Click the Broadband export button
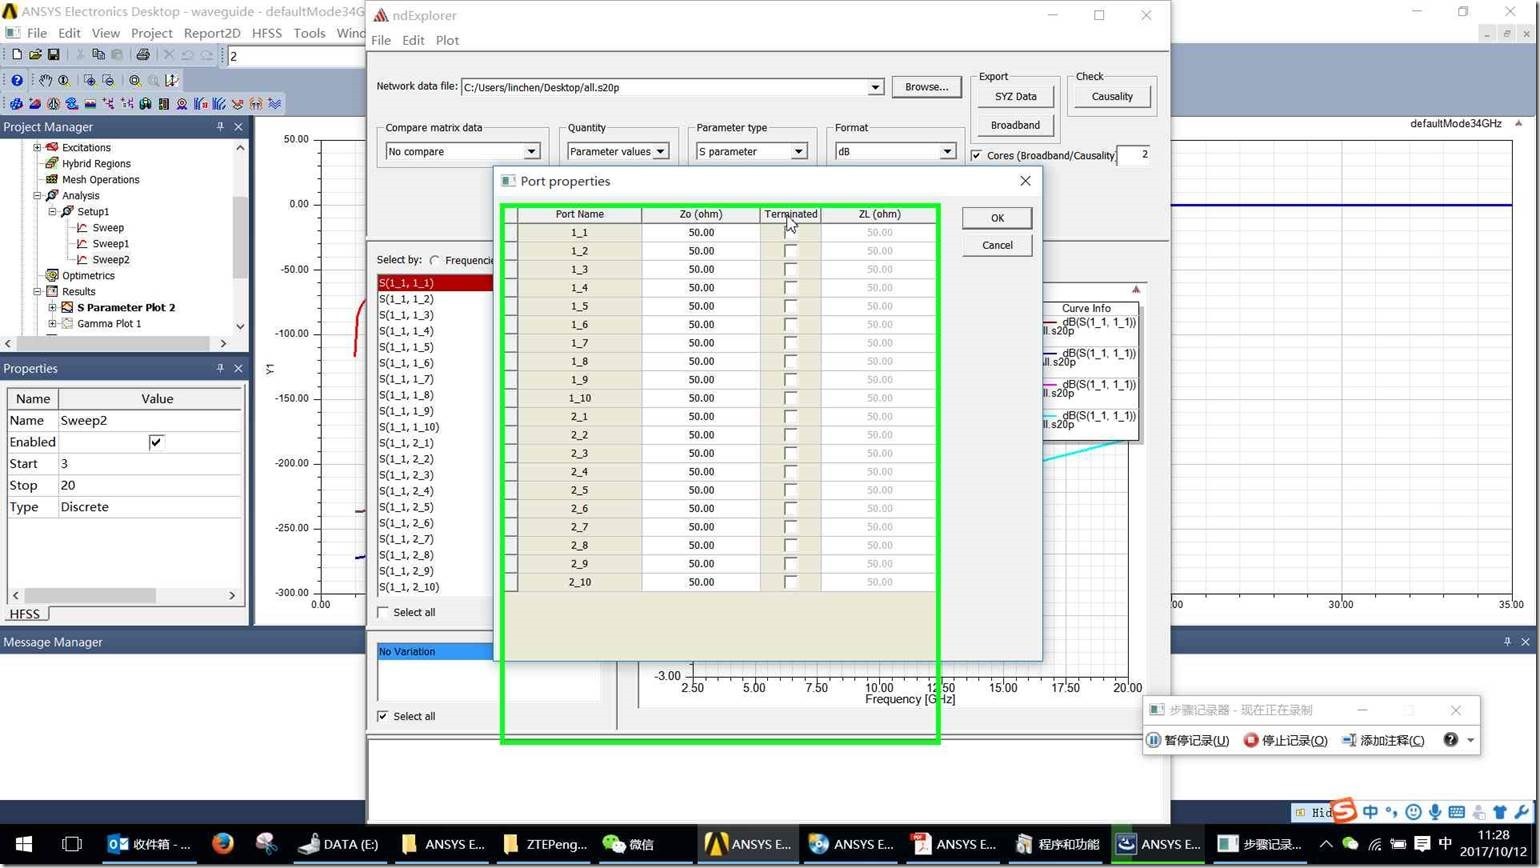 tap(1015, 125)
